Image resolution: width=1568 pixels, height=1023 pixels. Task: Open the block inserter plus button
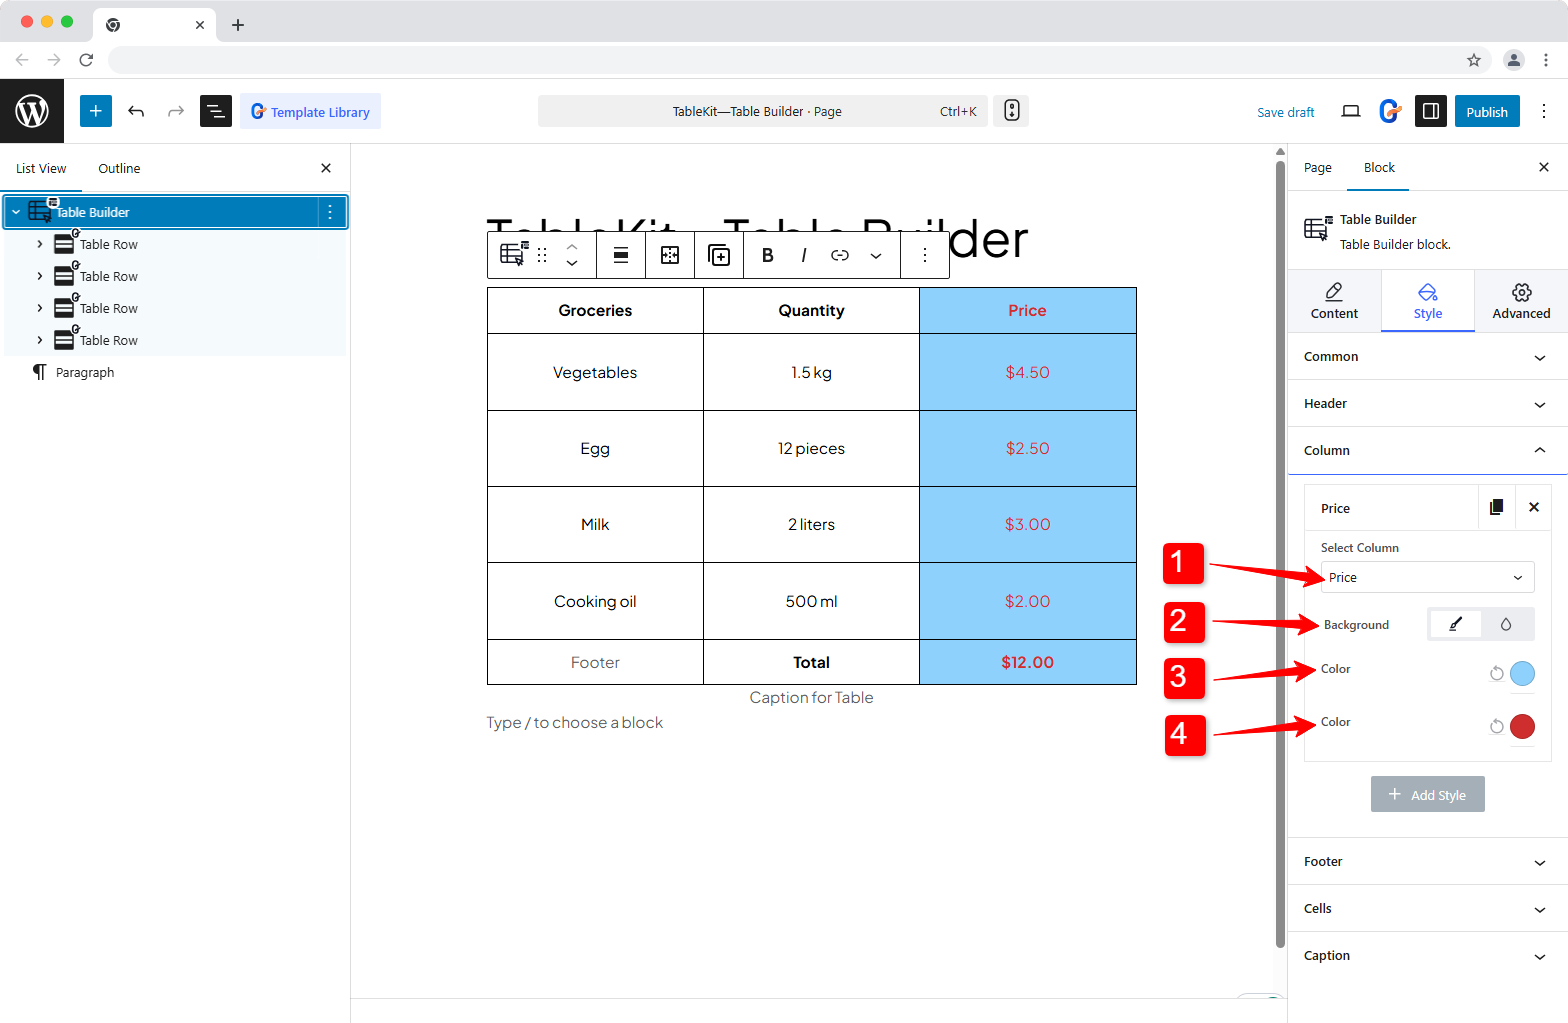pyautogui.click(x=96, y=111)
